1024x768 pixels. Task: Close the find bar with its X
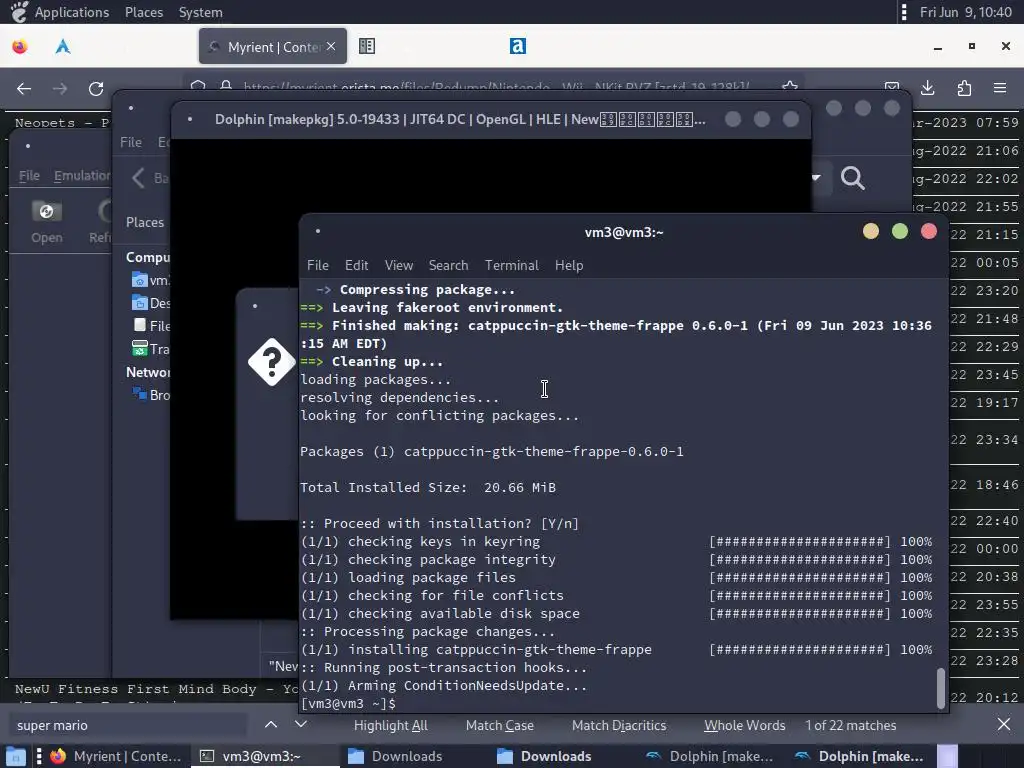(1004, 724)
